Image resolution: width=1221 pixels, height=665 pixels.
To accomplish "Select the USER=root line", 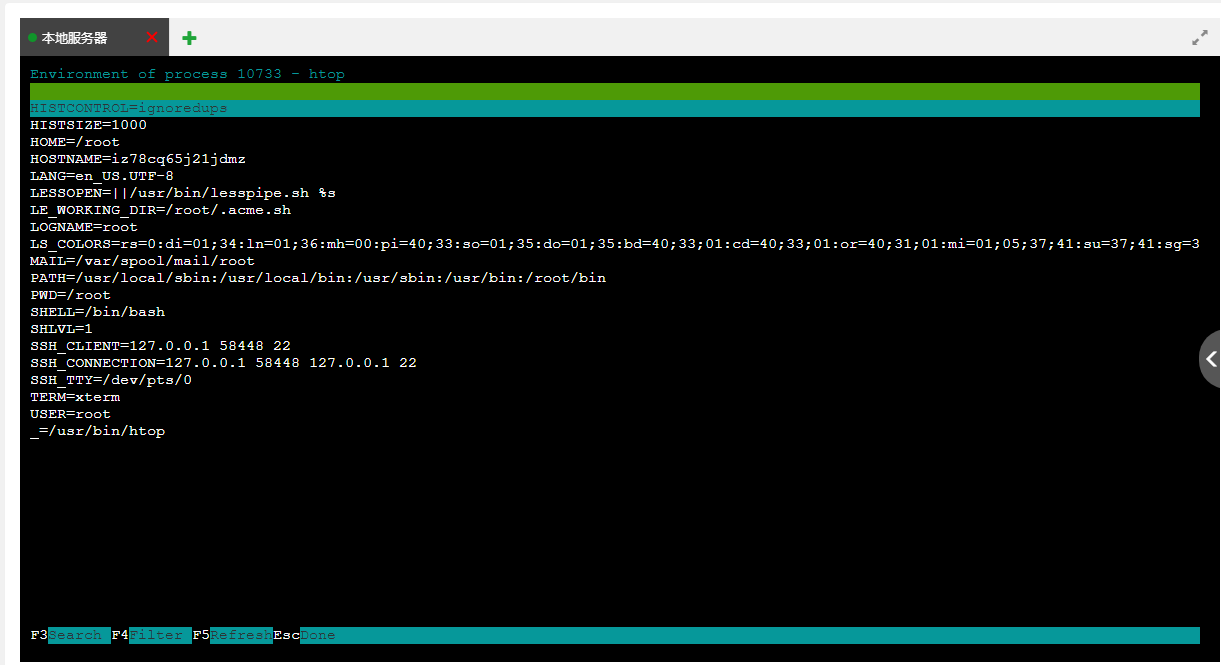I will (x=70, y=414).
